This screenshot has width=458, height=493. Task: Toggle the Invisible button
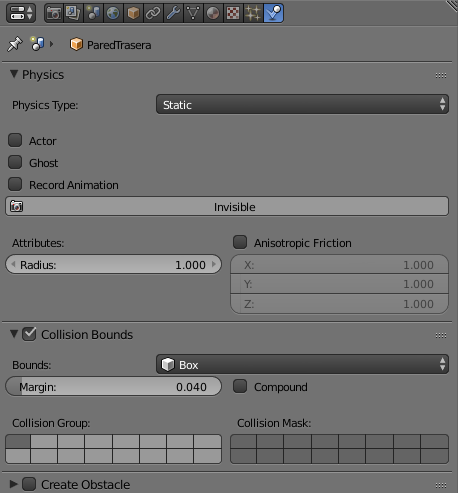click(x=227, y=206)
